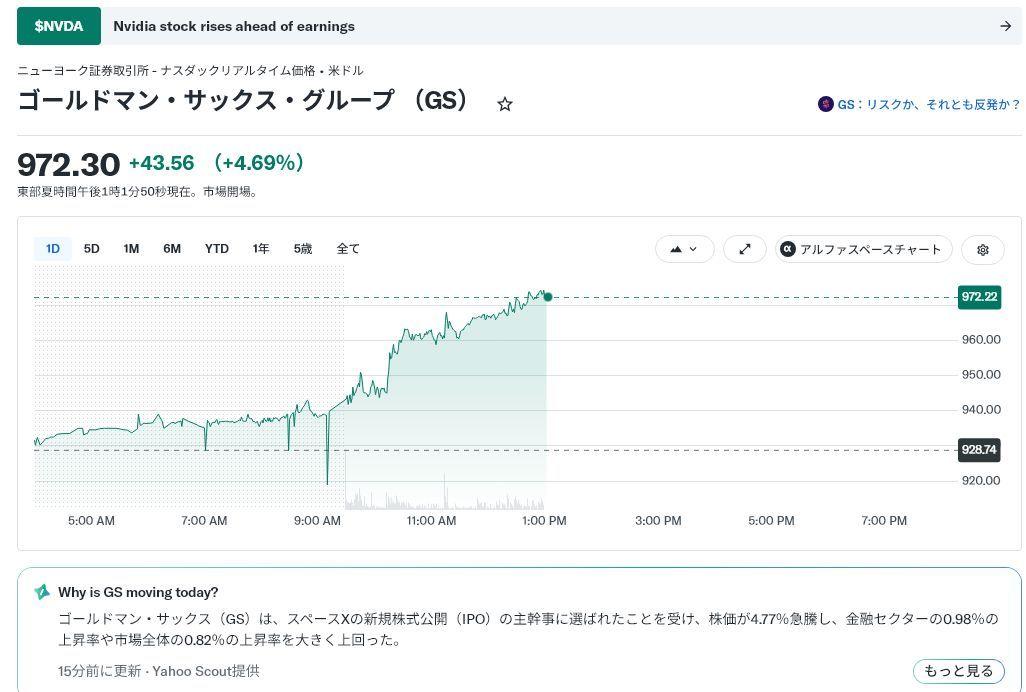The height and width of the screenshot is (692, 1026).
Task: Click the +43.56 price change value
Action: click(162, 163)
